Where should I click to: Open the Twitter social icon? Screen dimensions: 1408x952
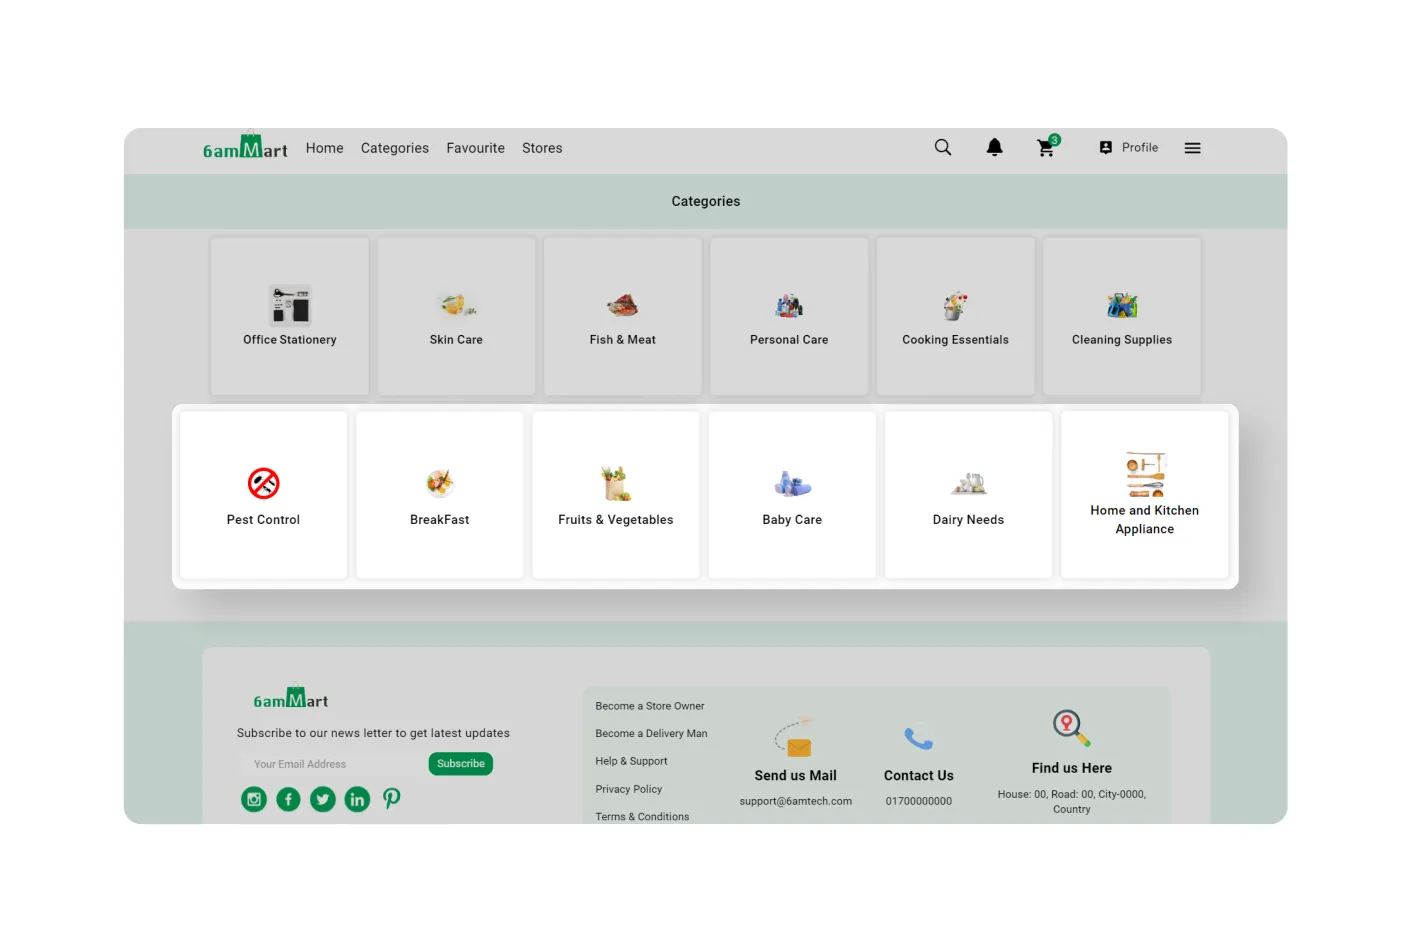[x=322, y=799]
